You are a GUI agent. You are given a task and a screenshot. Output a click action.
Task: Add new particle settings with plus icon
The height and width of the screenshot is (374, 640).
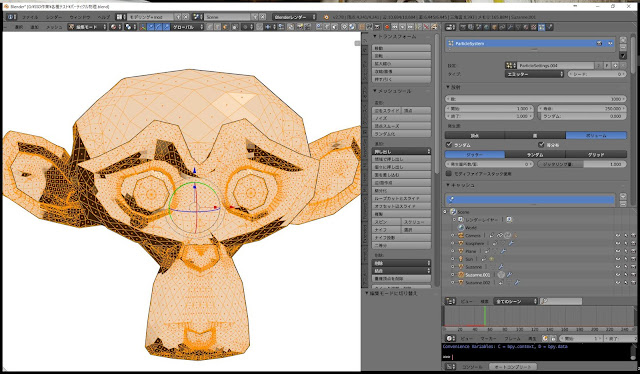point(615,66)
